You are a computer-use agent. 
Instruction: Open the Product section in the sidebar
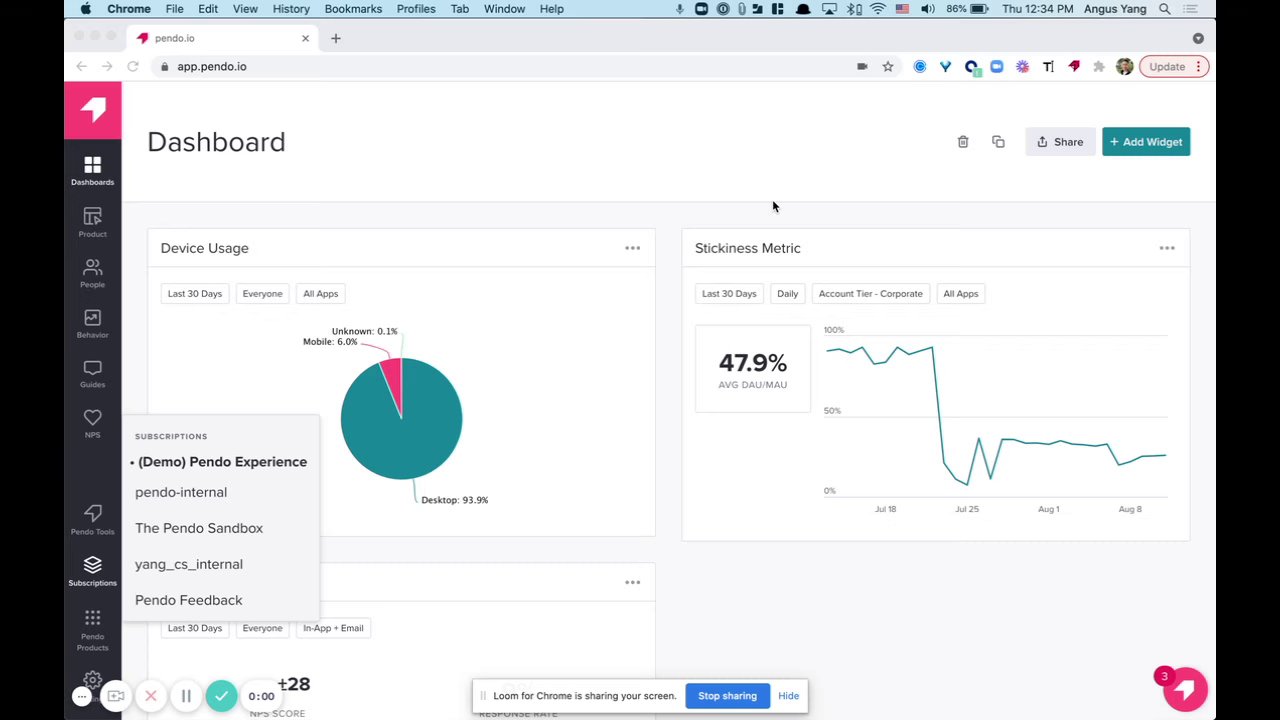click(x=92, y=222)
